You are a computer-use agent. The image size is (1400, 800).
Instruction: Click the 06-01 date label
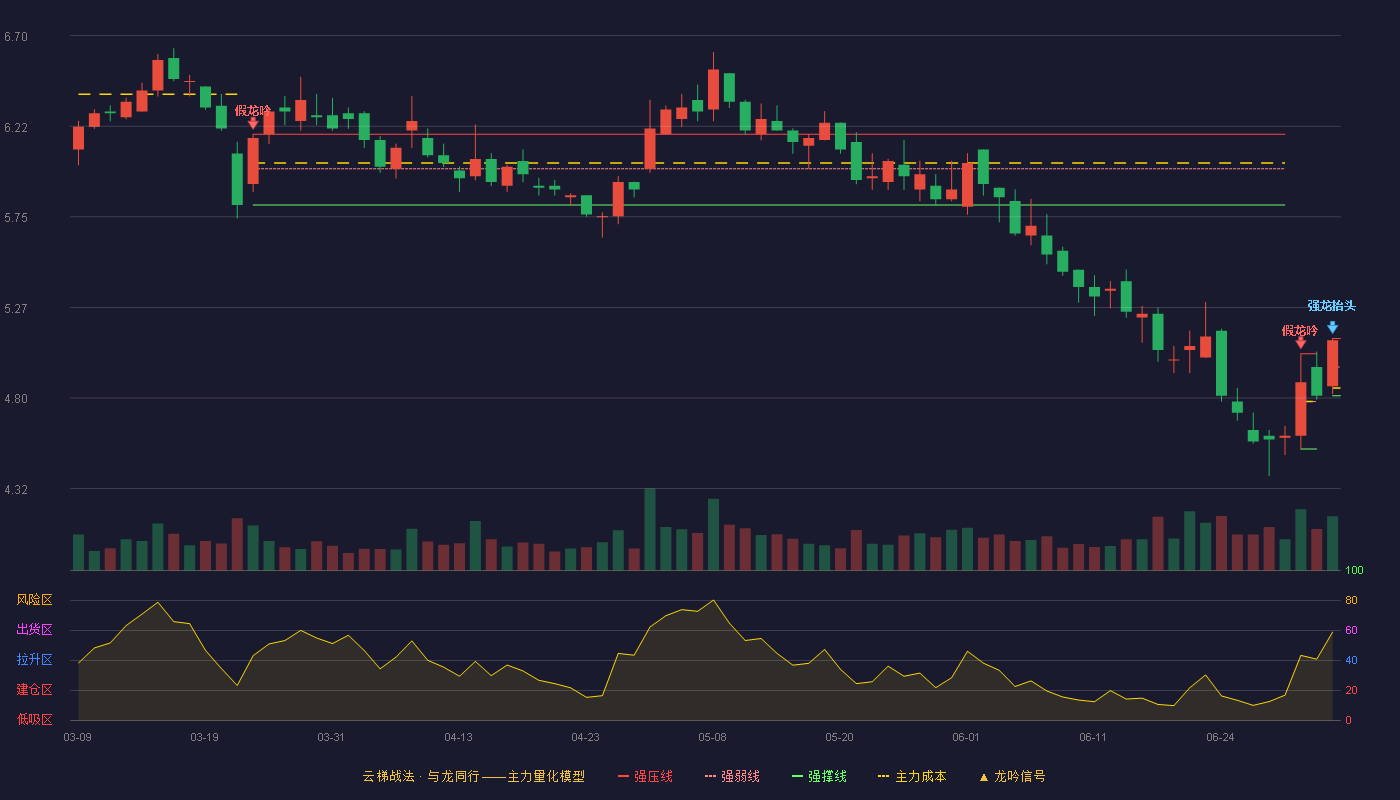[966, 737]
